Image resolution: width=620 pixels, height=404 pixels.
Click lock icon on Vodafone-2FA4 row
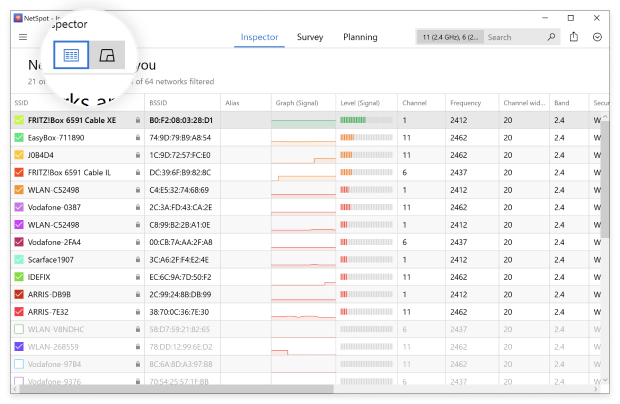pyautogui.click(x=138, y=242)
